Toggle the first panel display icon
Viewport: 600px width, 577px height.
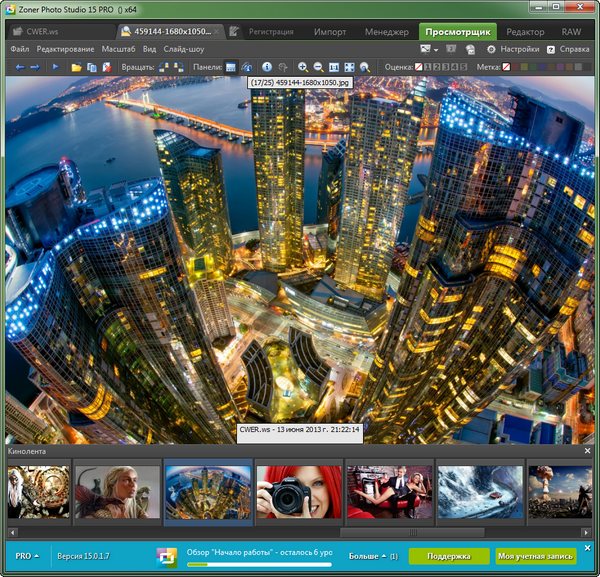(x=231, y=67)
